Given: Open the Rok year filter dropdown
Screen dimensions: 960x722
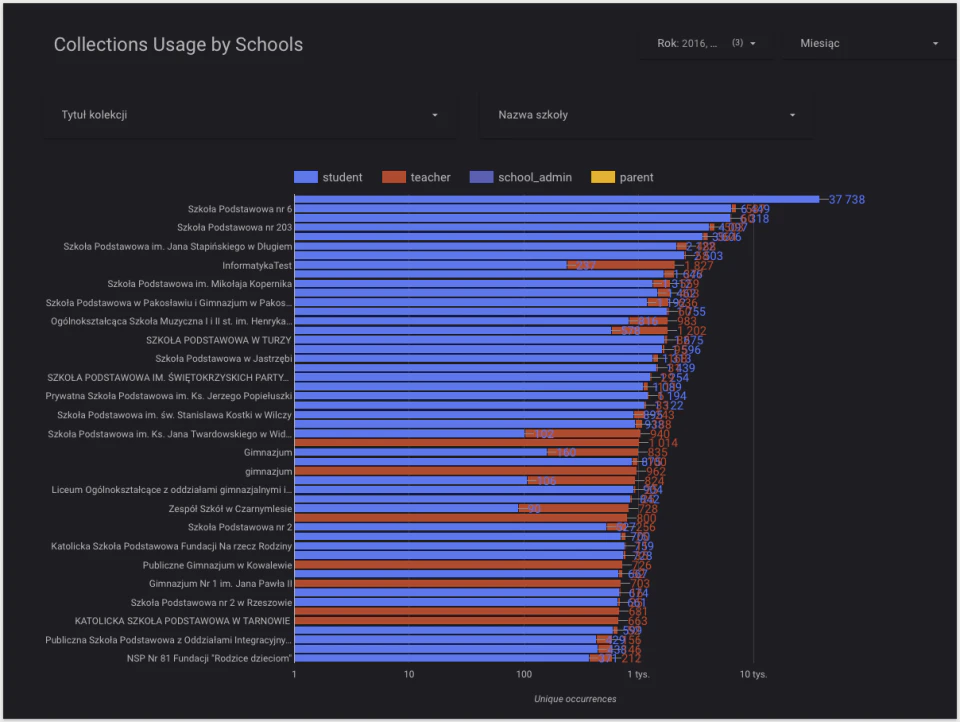Looking at the screenshot, I should [706, 43].
